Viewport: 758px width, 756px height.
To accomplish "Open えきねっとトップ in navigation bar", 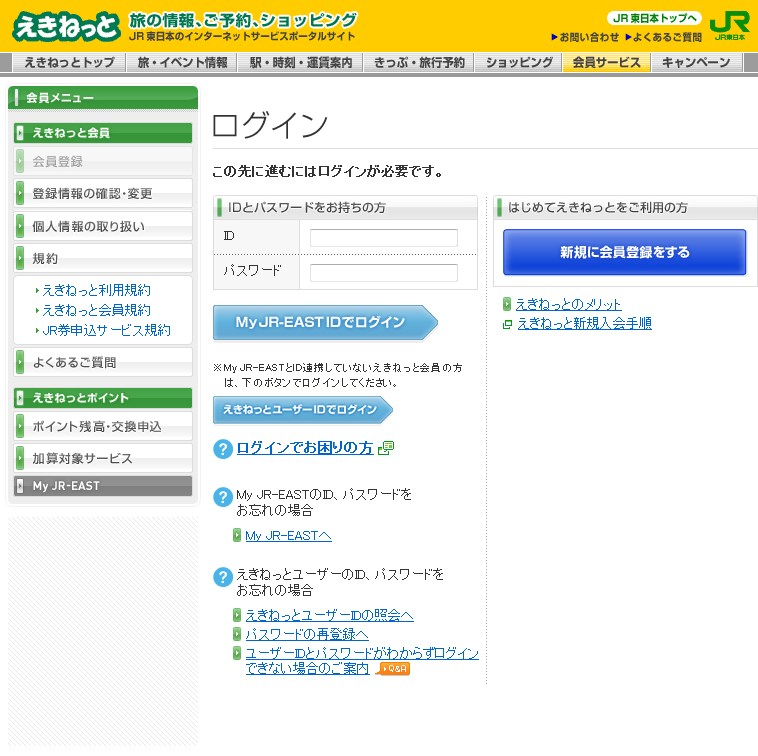I will point(69,62).
